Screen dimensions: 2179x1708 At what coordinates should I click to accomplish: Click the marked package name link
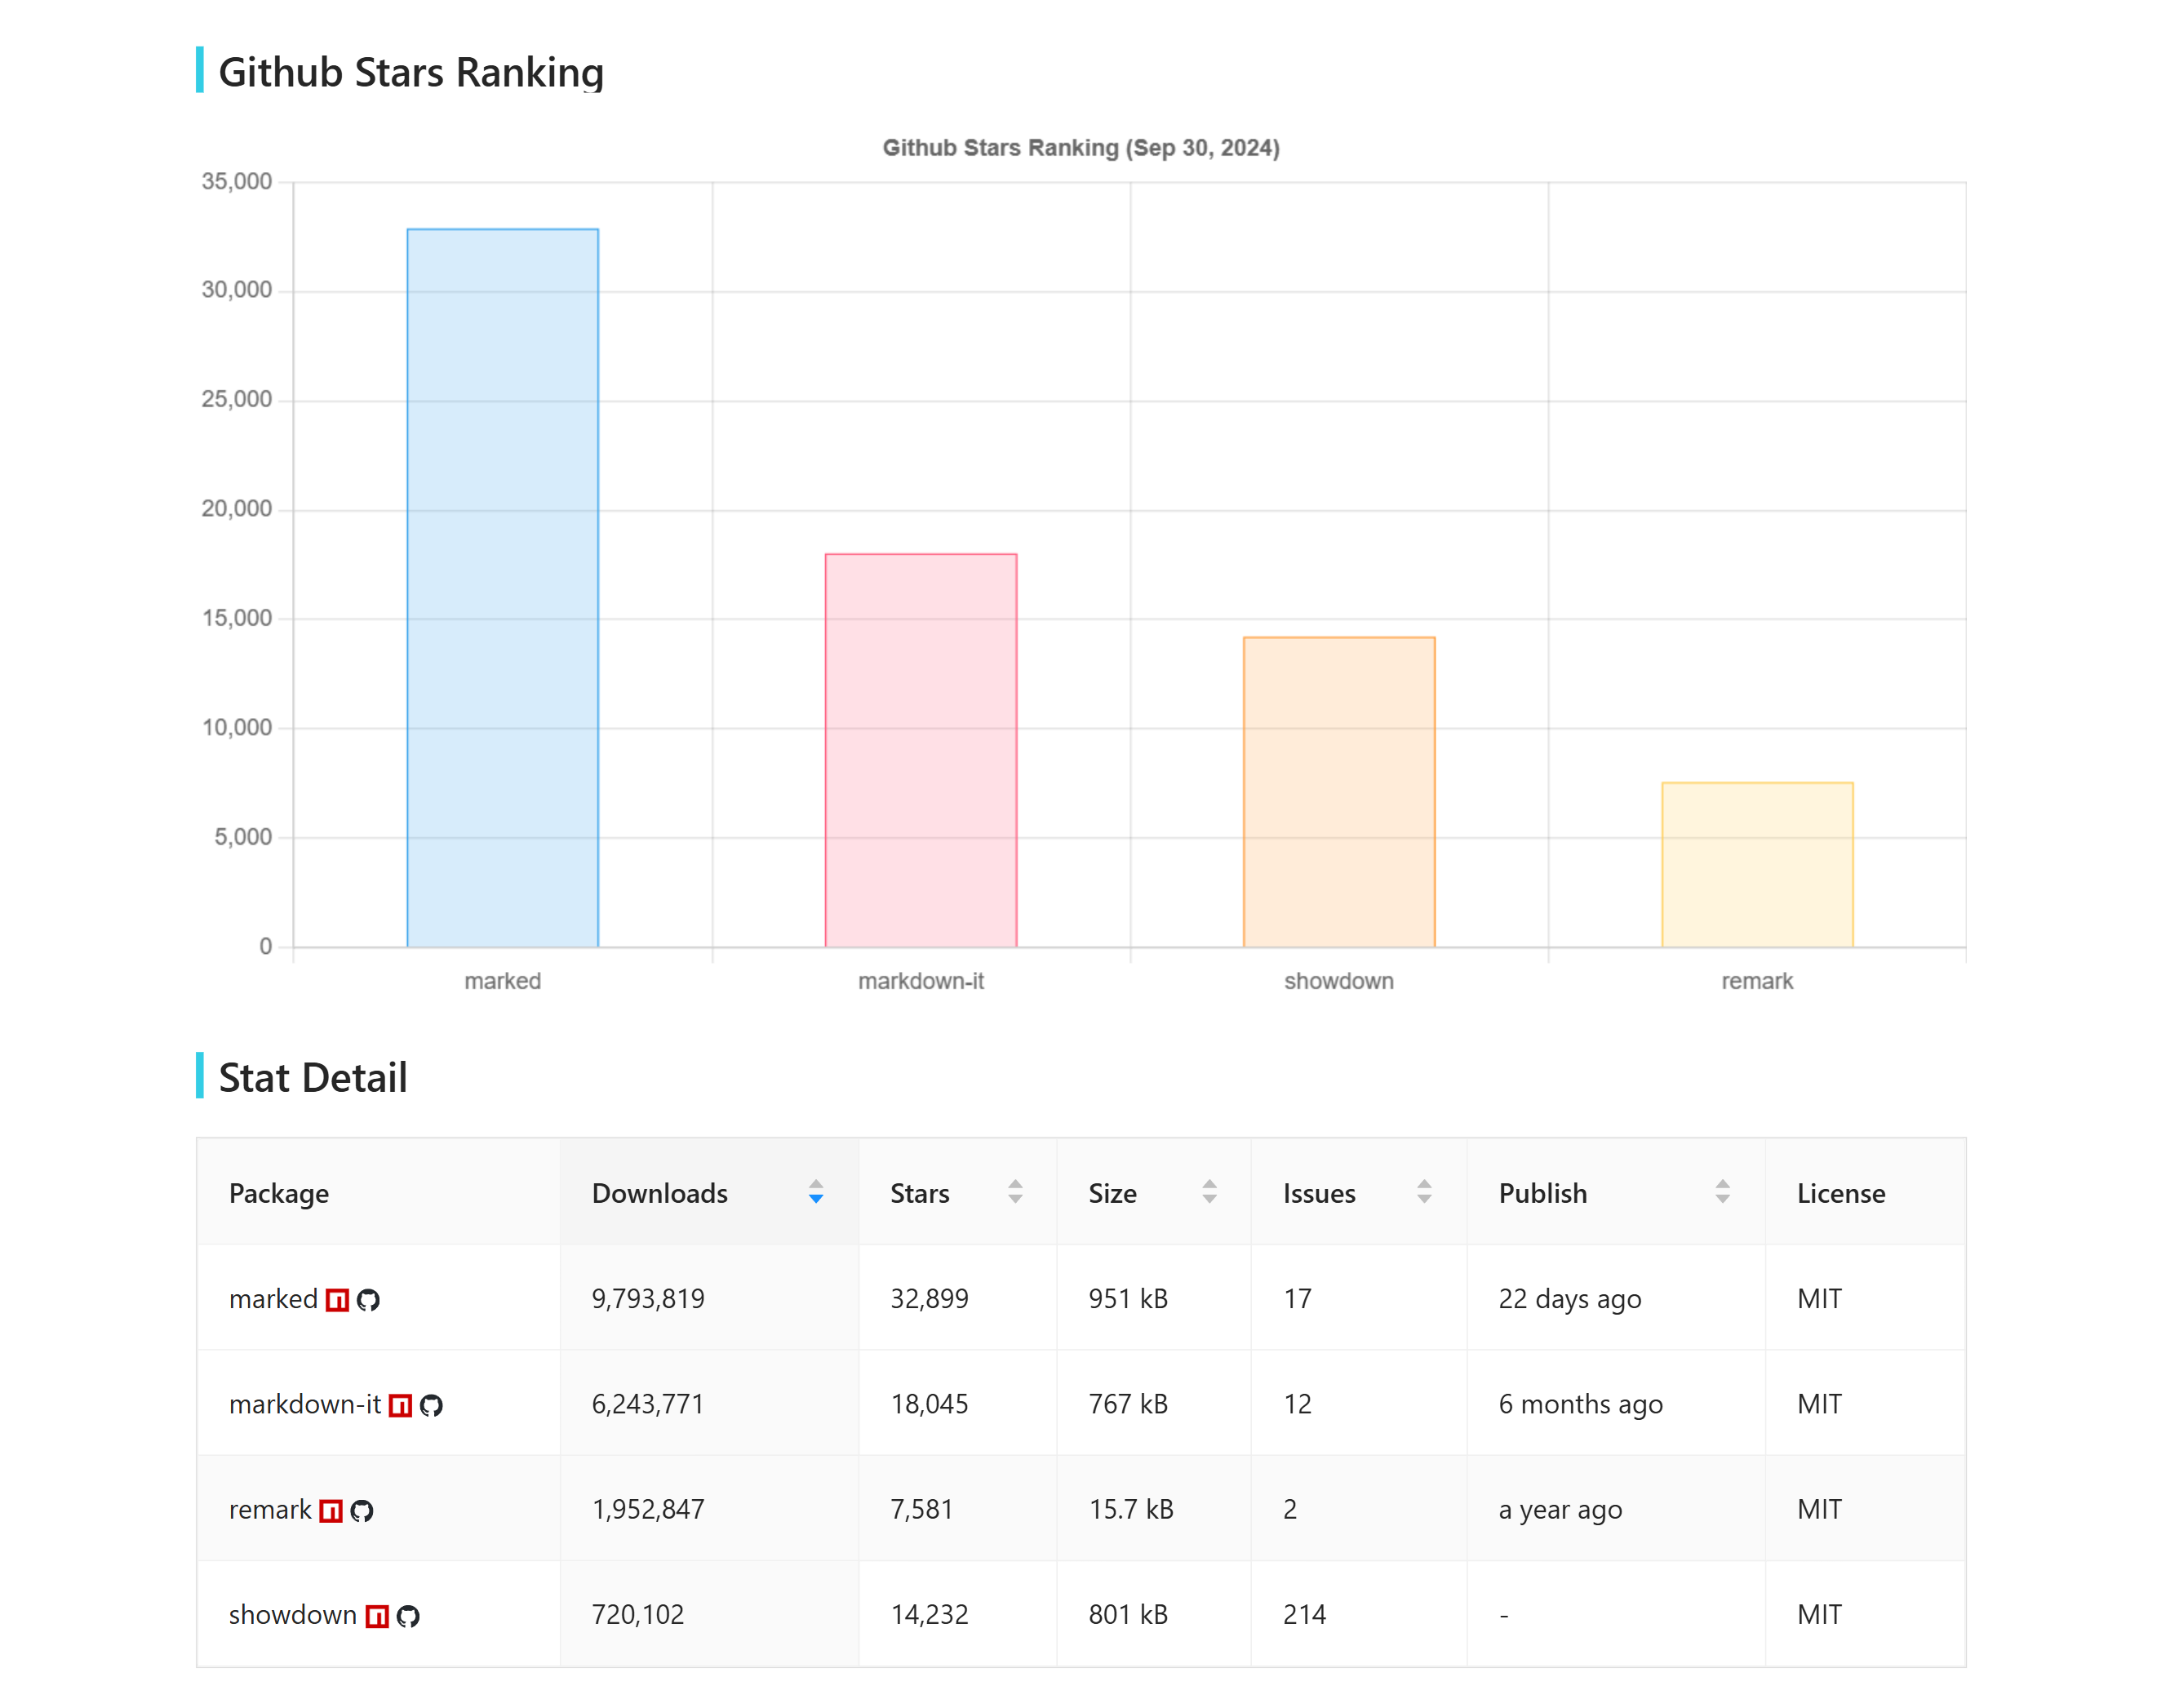point(273,1299)
